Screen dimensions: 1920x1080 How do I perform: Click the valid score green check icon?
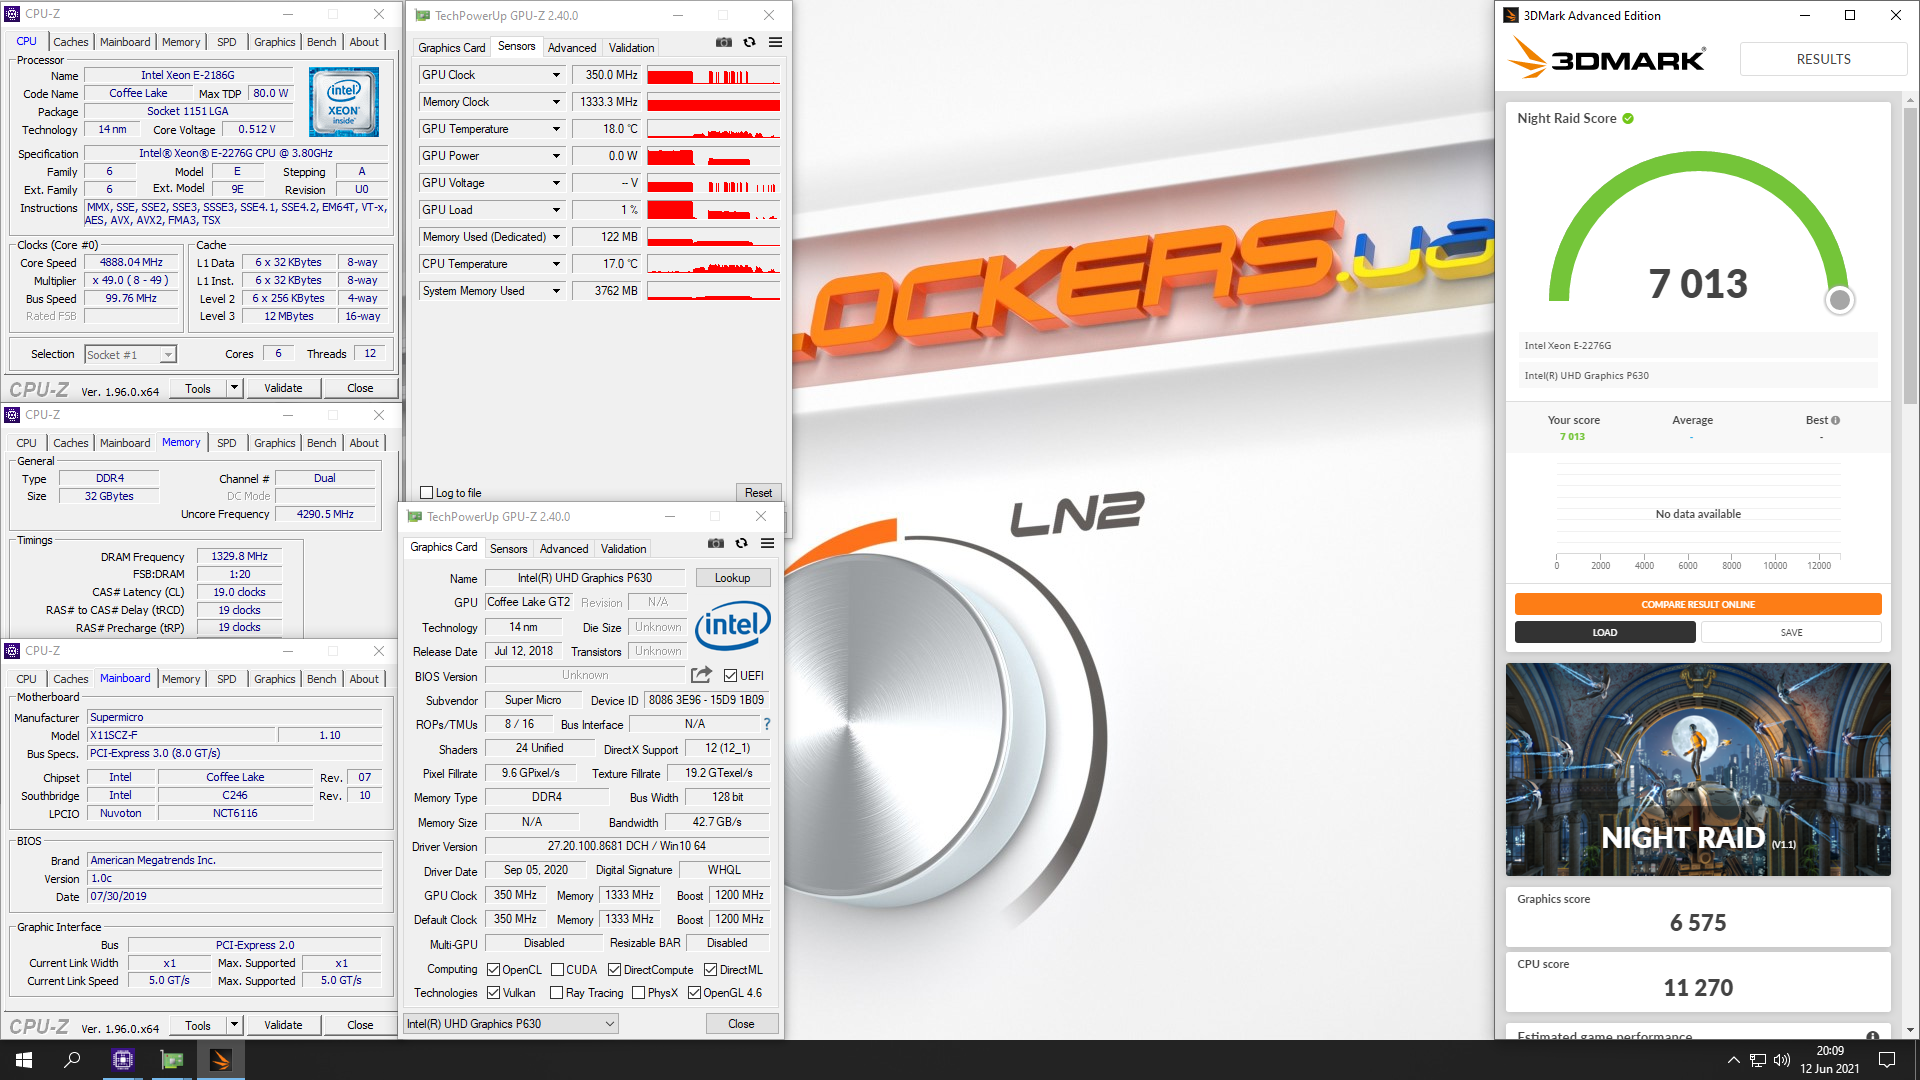pos(1628,118)
